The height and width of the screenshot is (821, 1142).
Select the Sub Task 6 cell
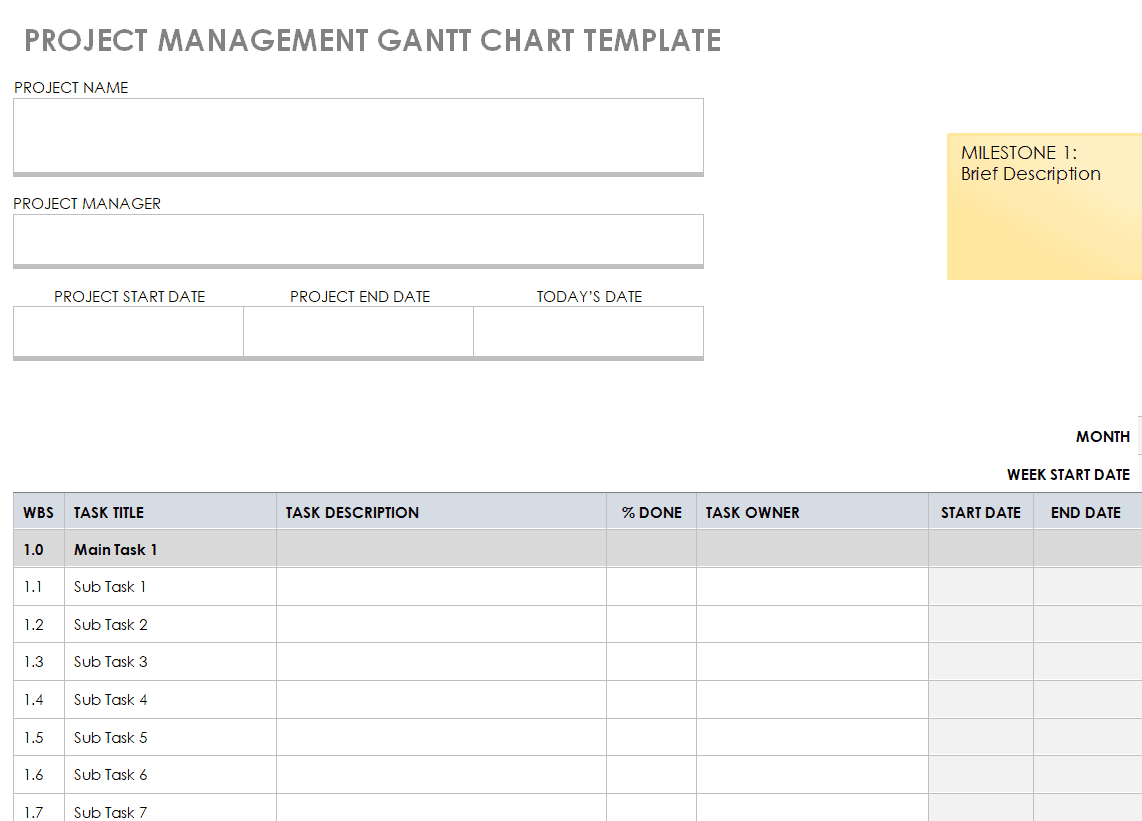170,774
